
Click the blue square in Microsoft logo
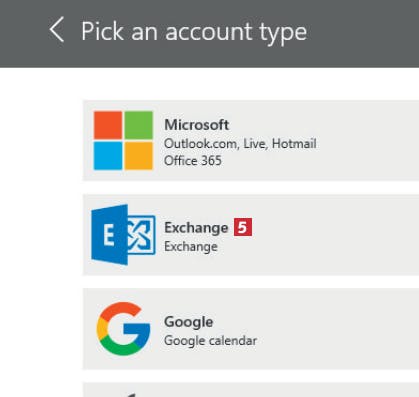108,156
